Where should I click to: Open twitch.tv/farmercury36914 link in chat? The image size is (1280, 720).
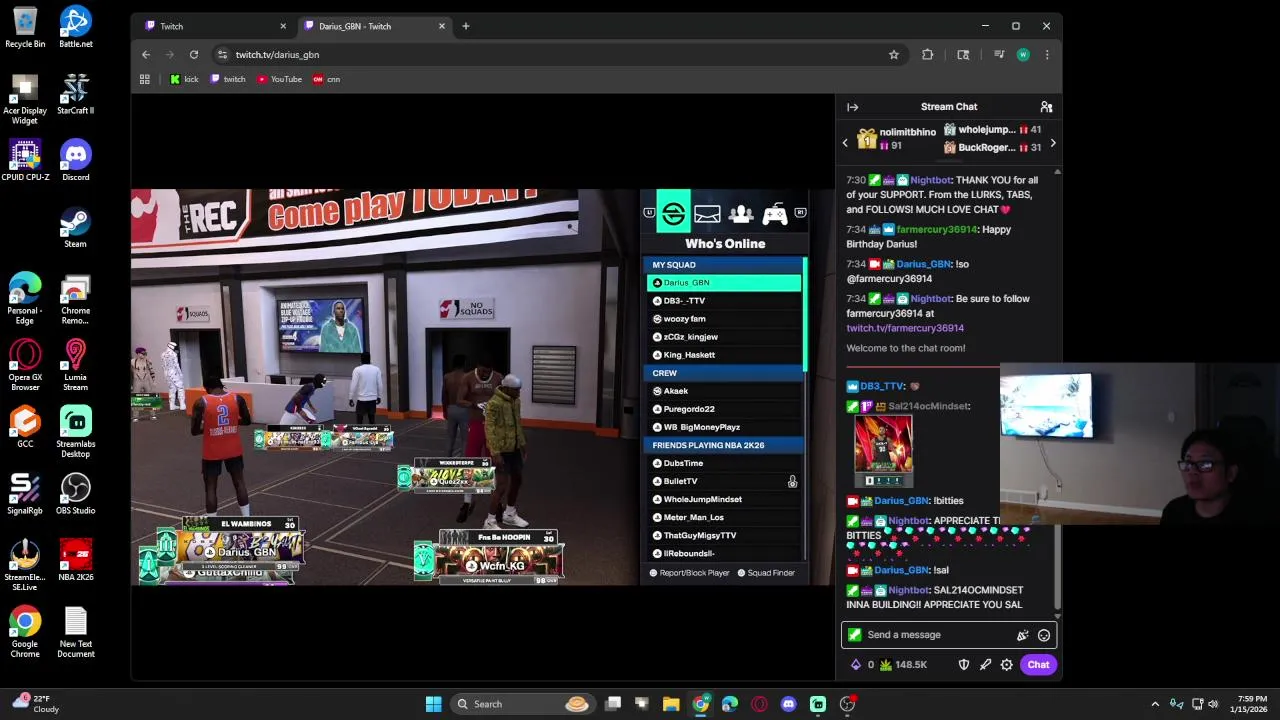point(905,328)
